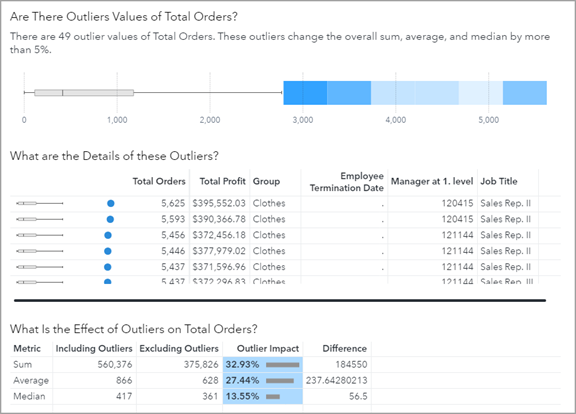The image size is (576, 414).
Task: Click the blue outlier dot in the 5,625 row
Action: pyautogui.click(x=111, y=203)
